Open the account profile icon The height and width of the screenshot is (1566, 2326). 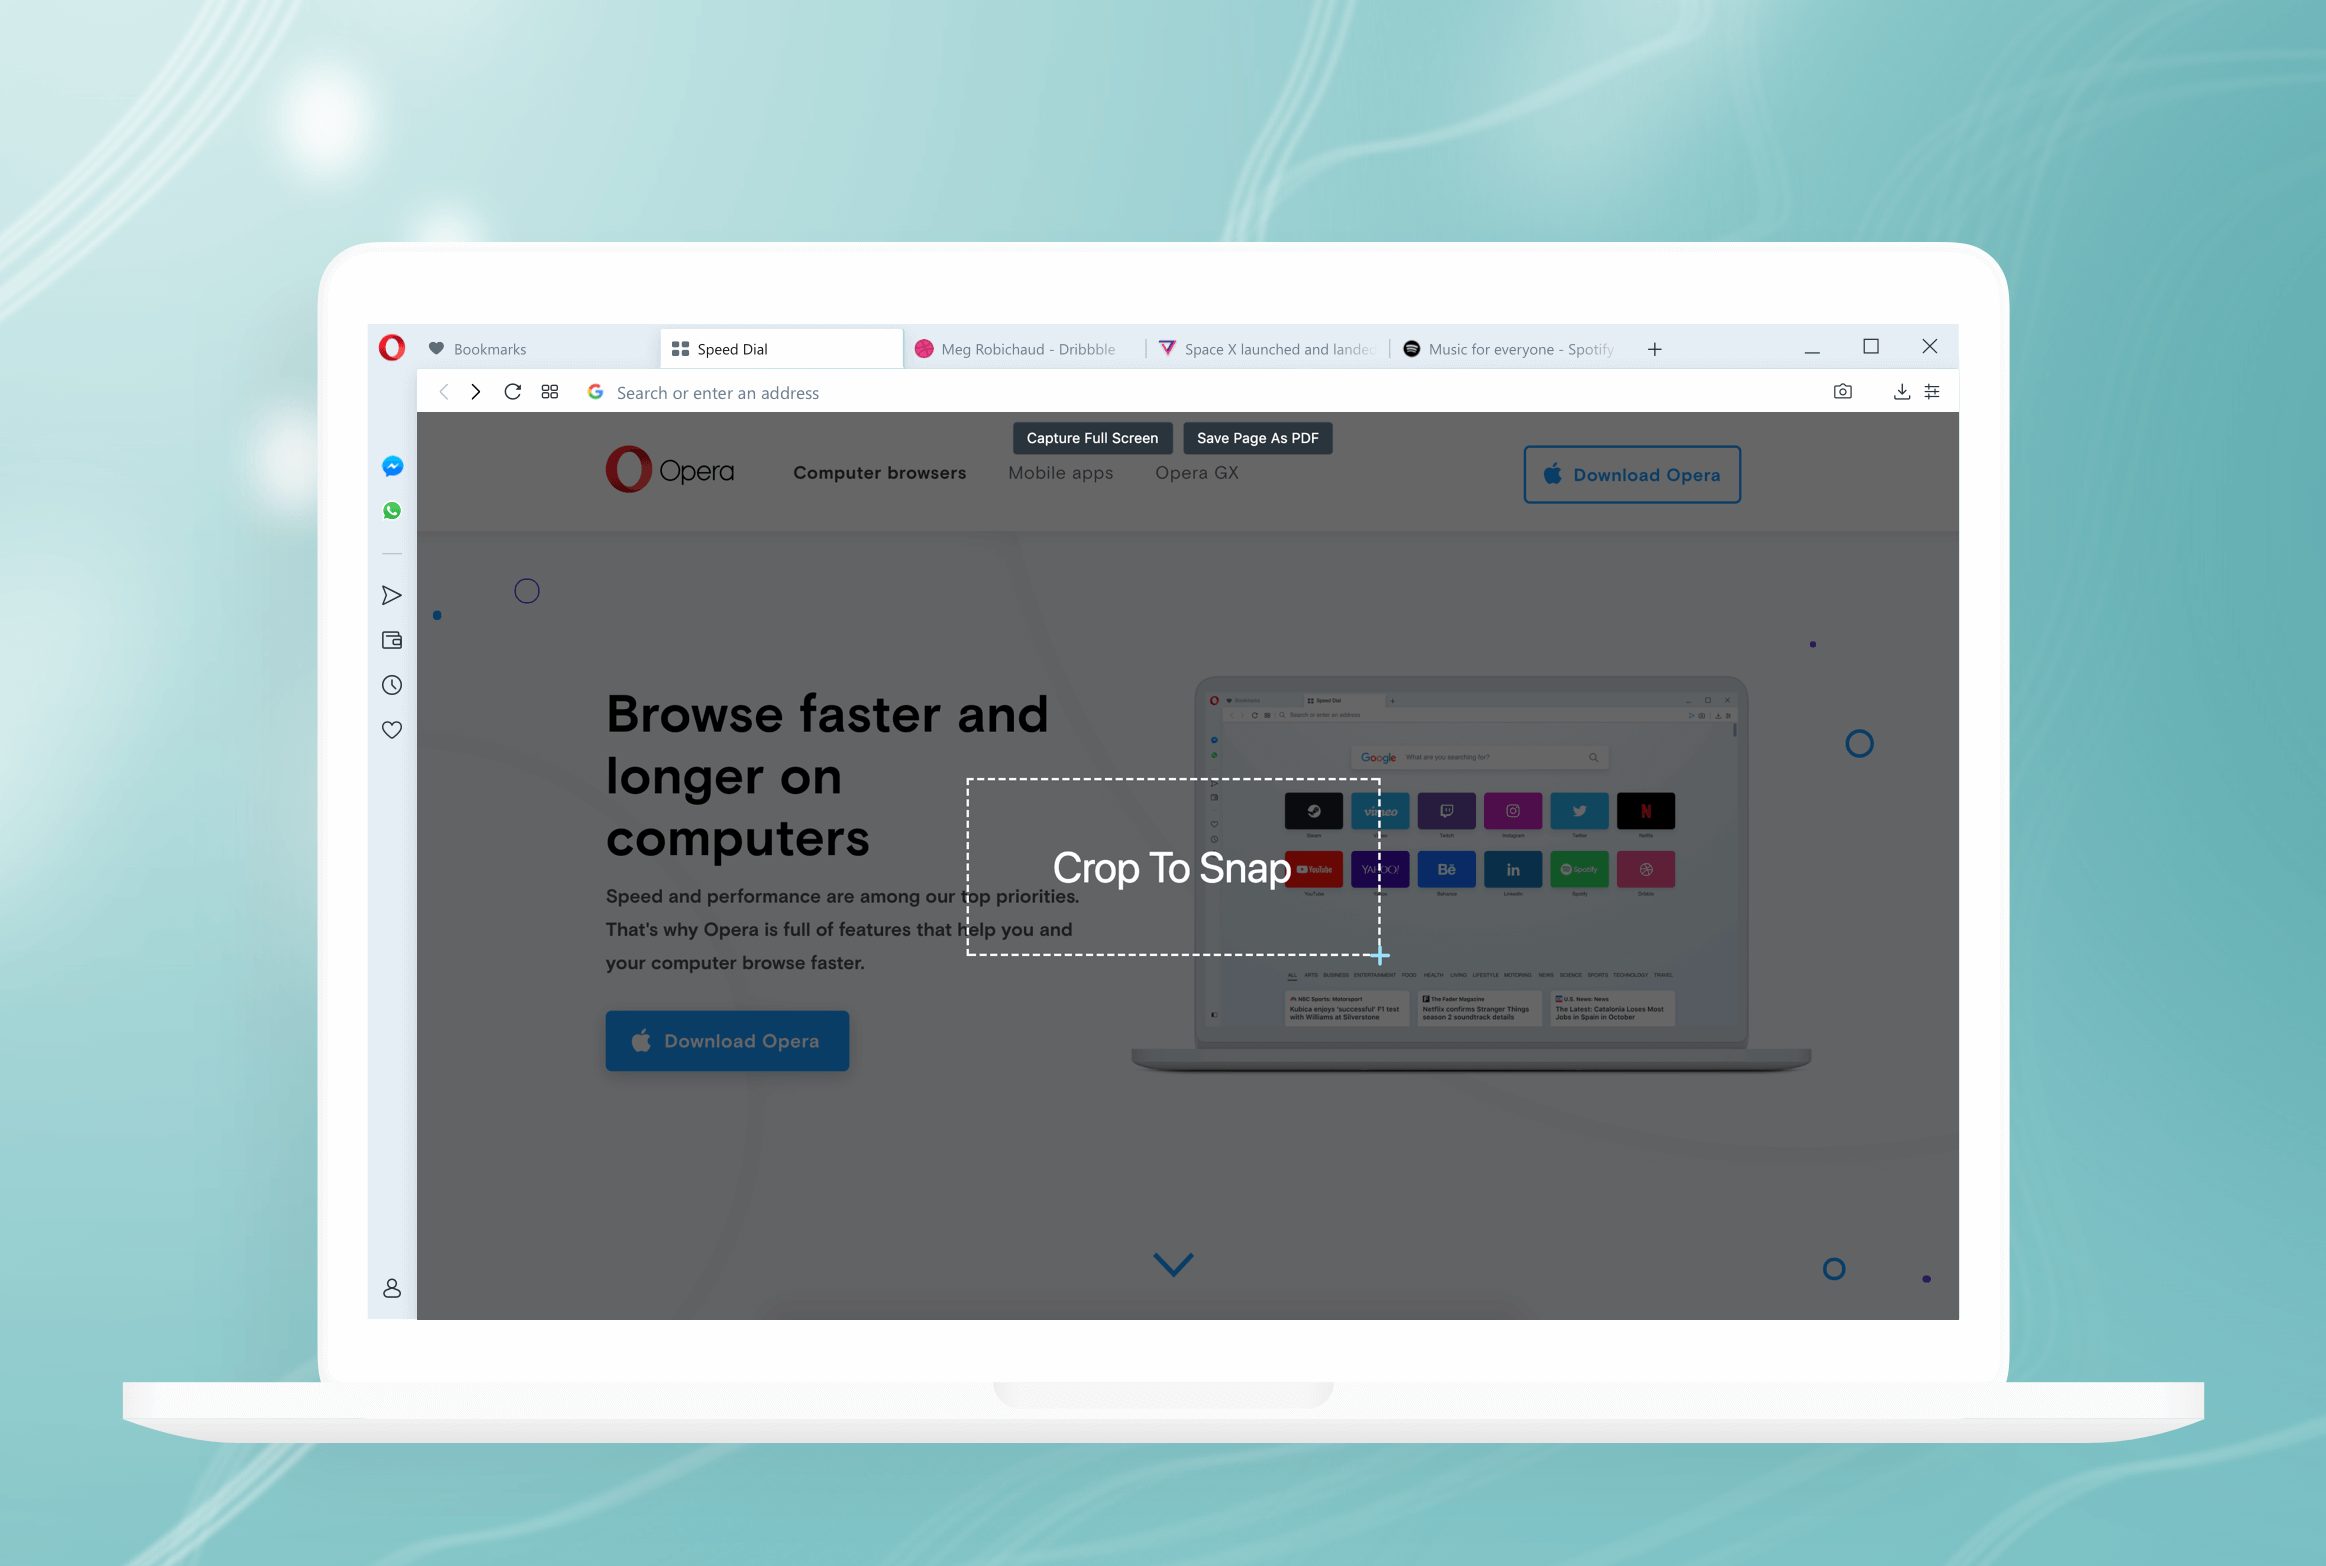coord(392,1288)
